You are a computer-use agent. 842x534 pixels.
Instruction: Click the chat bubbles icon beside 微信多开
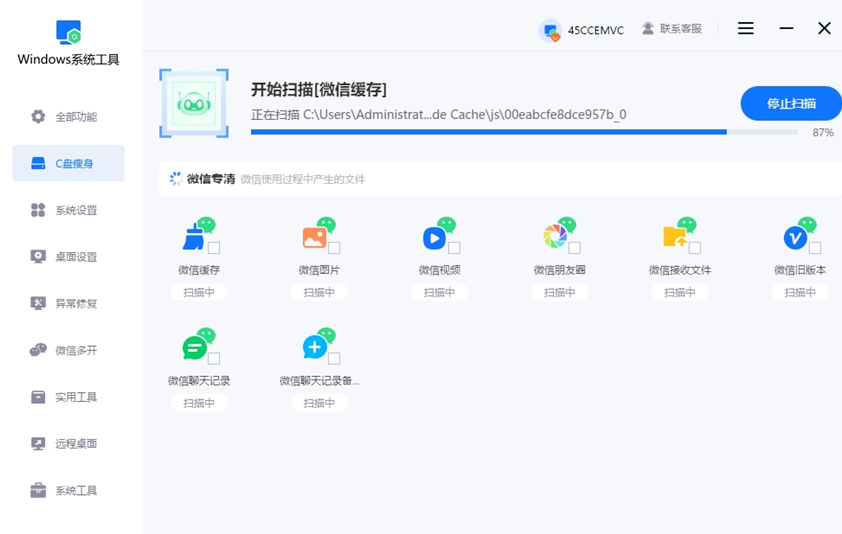[x=38, y=350]
